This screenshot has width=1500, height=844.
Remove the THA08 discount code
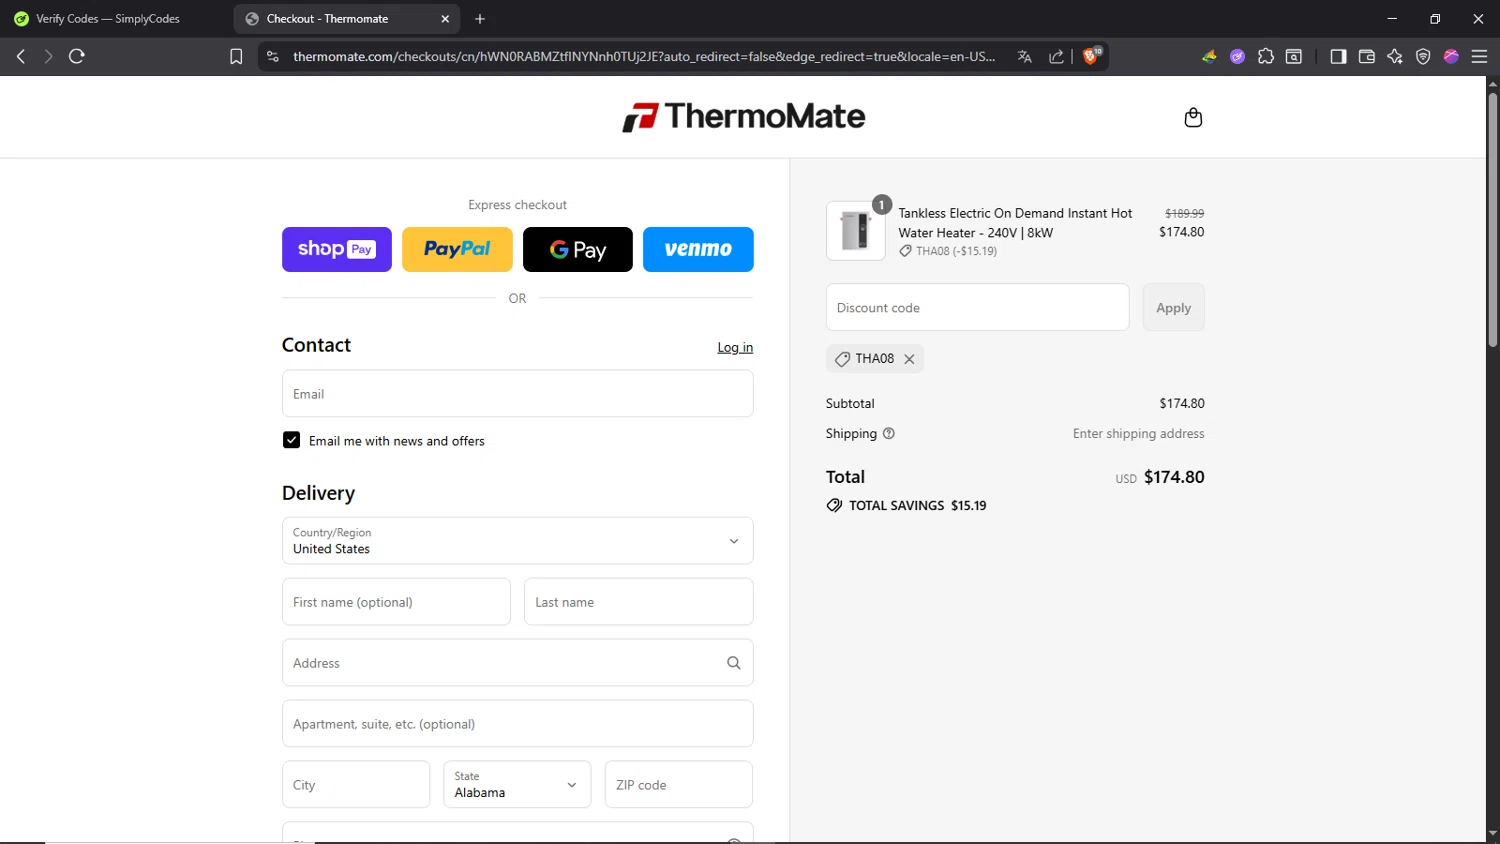click(909, 359)
